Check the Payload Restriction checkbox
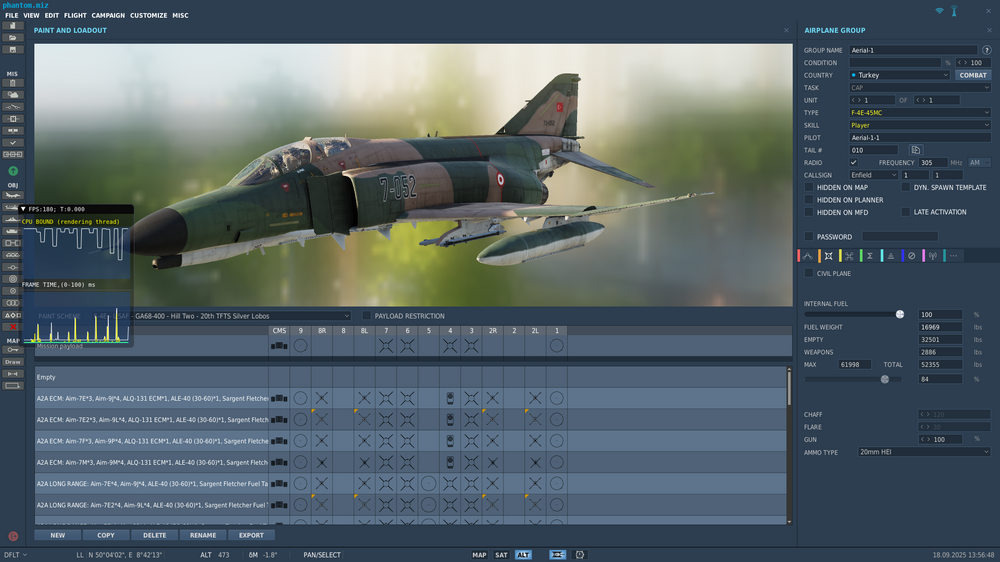The height and width of the screenshot is (562, 1000). click(366, 316)
